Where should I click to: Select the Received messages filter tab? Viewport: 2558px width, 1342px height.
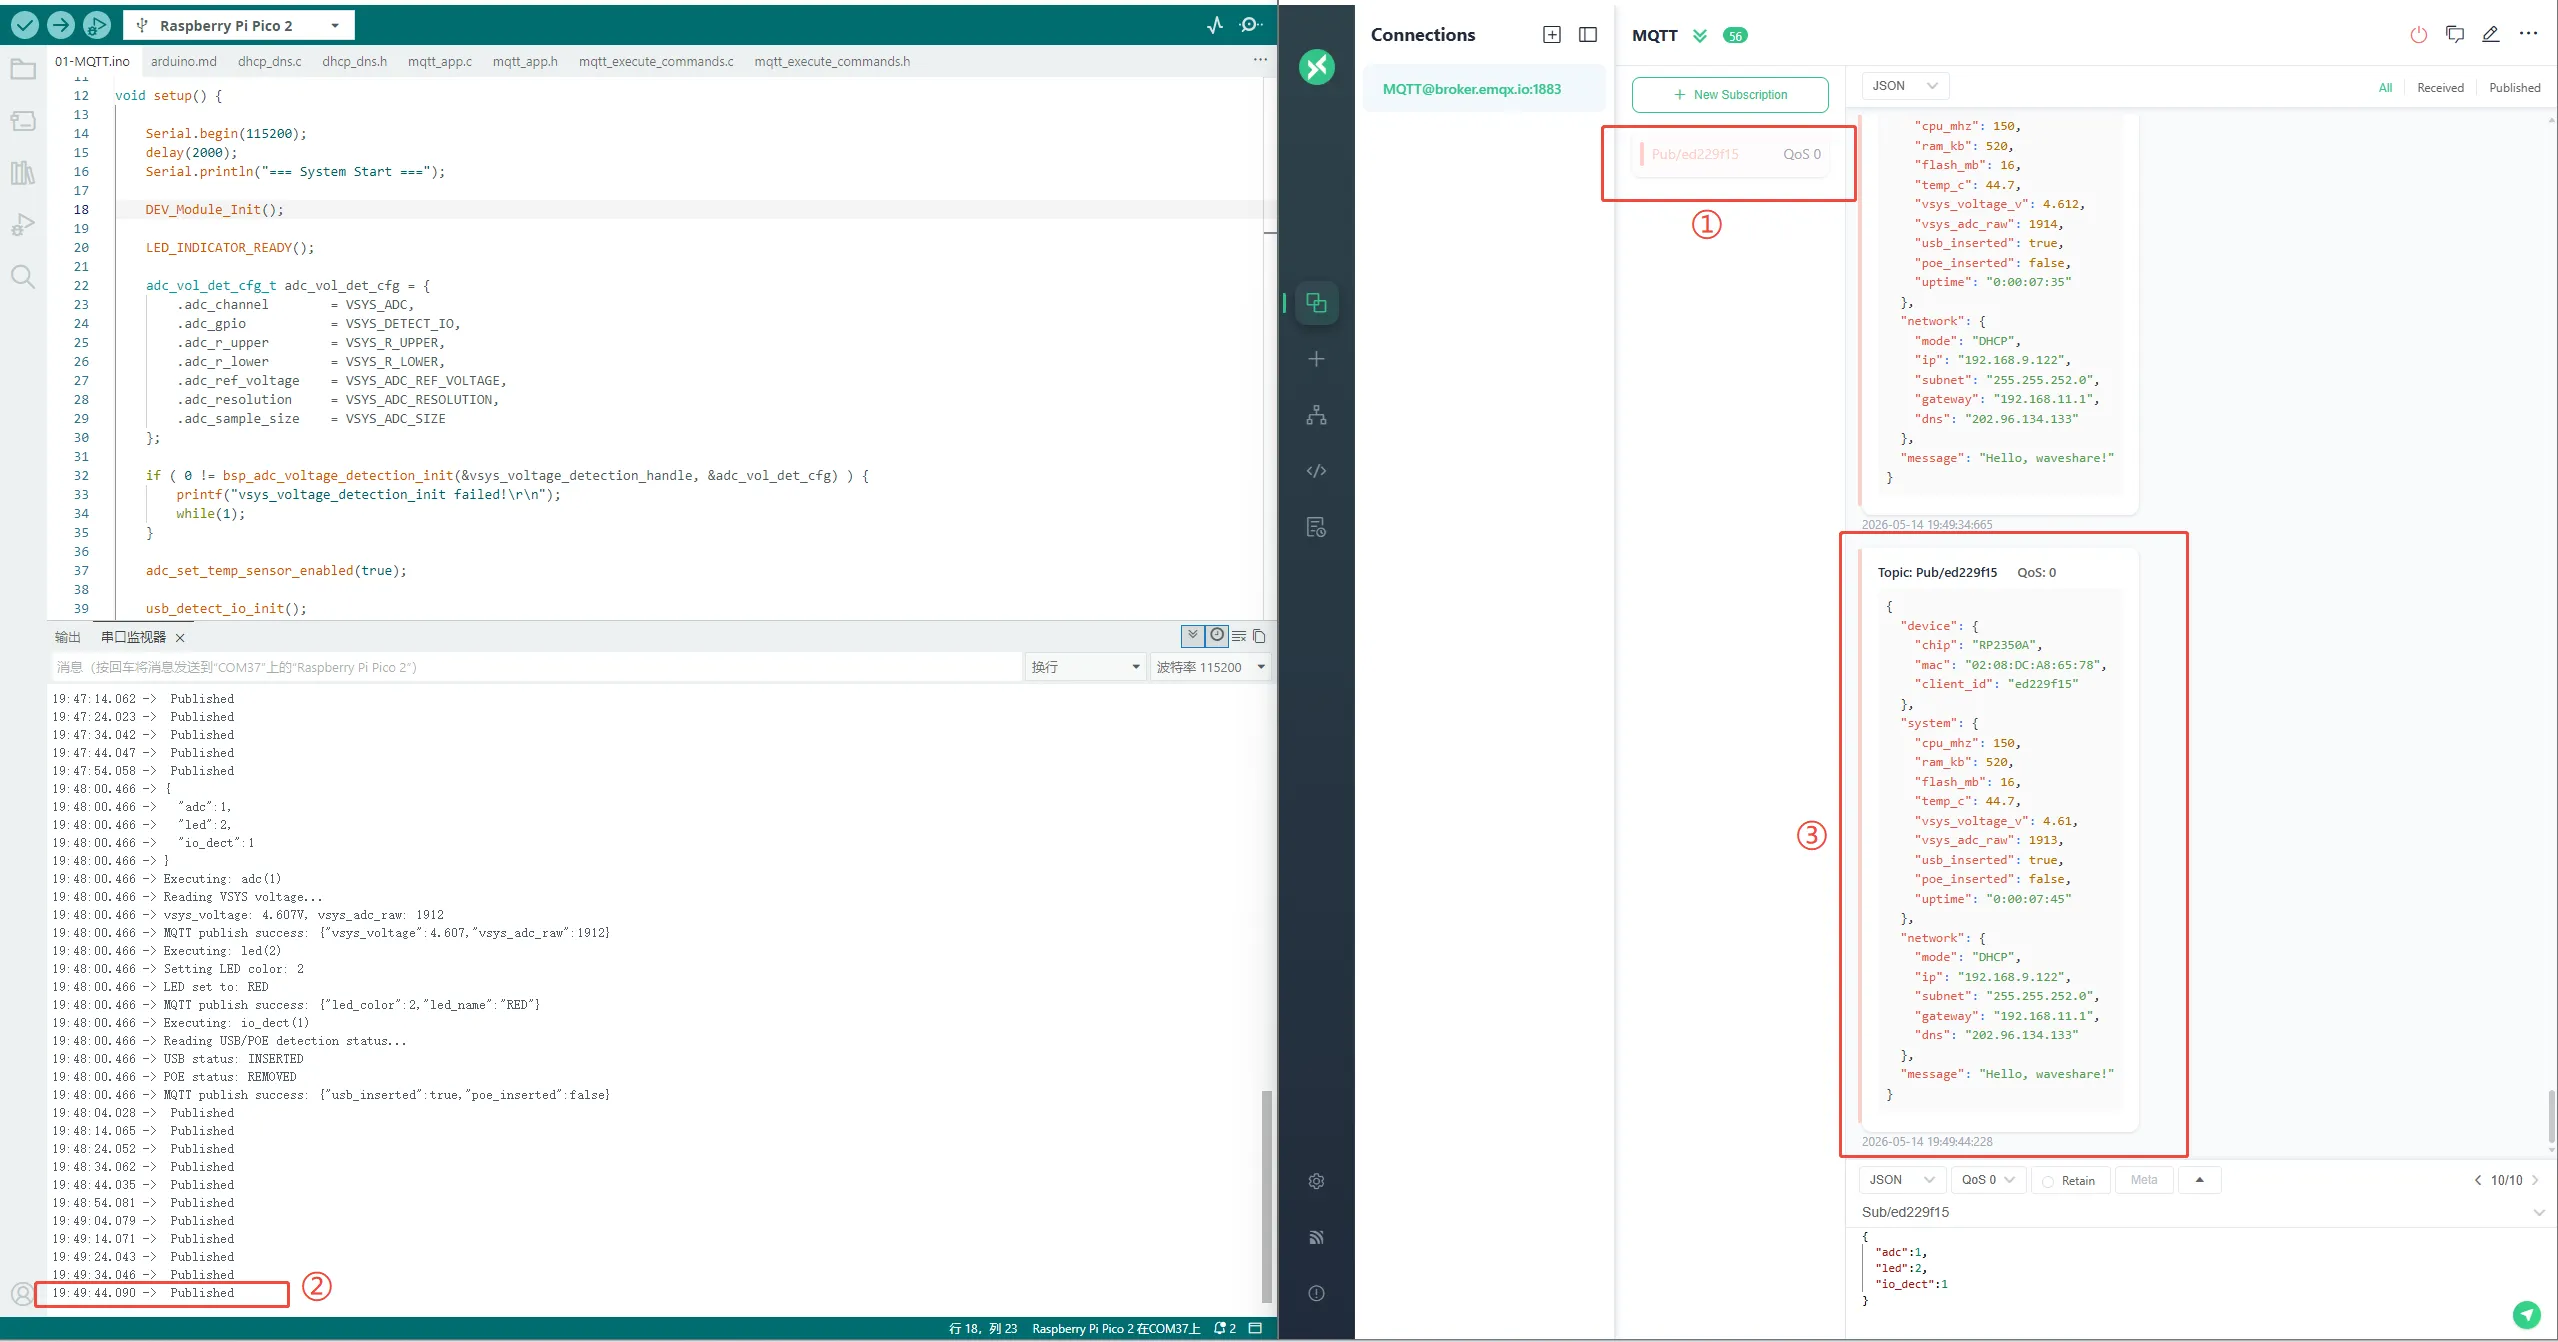[x=2440, y=88]
